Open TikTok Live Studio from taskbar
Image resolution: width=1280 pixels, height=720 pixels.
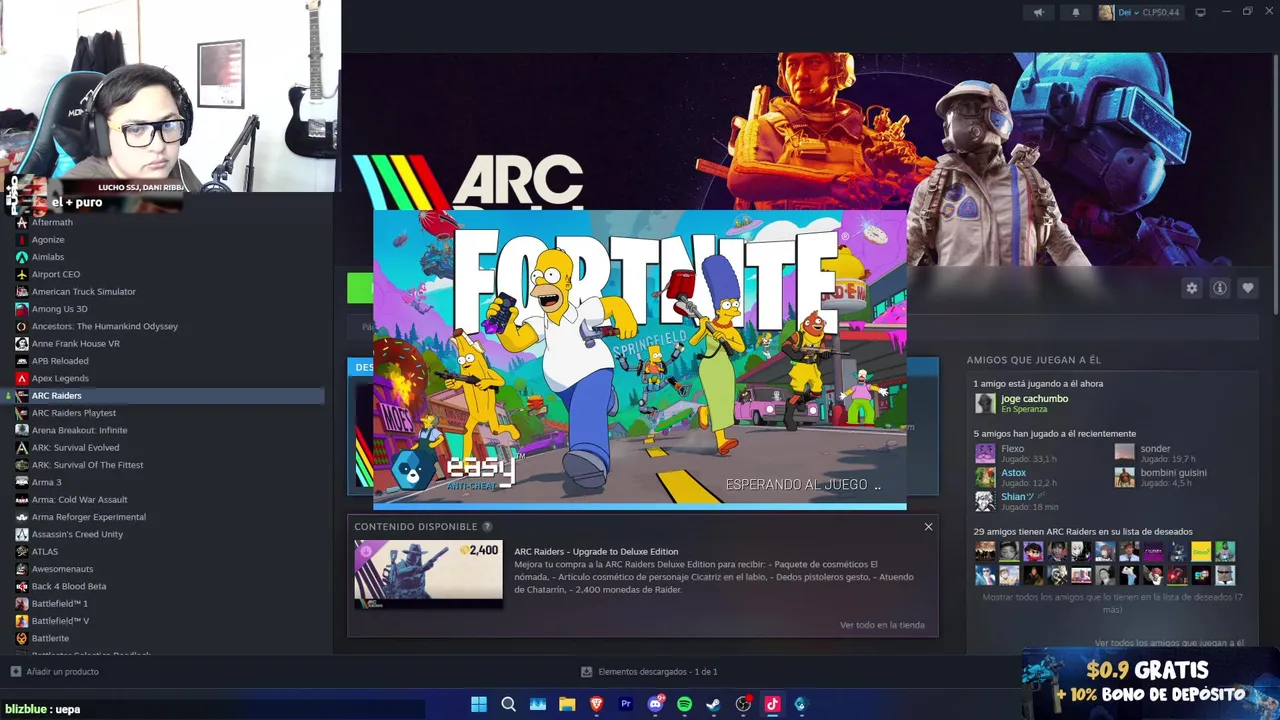(x=772, y=704)
